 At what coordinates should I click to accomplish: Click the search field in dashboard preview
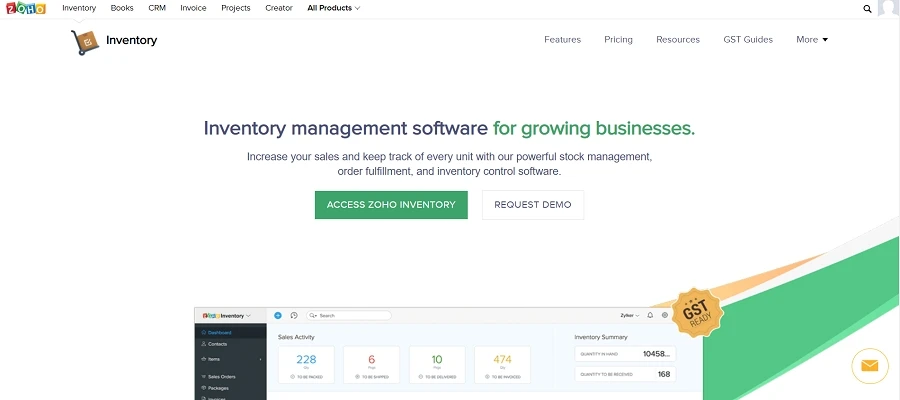[349, 315]
